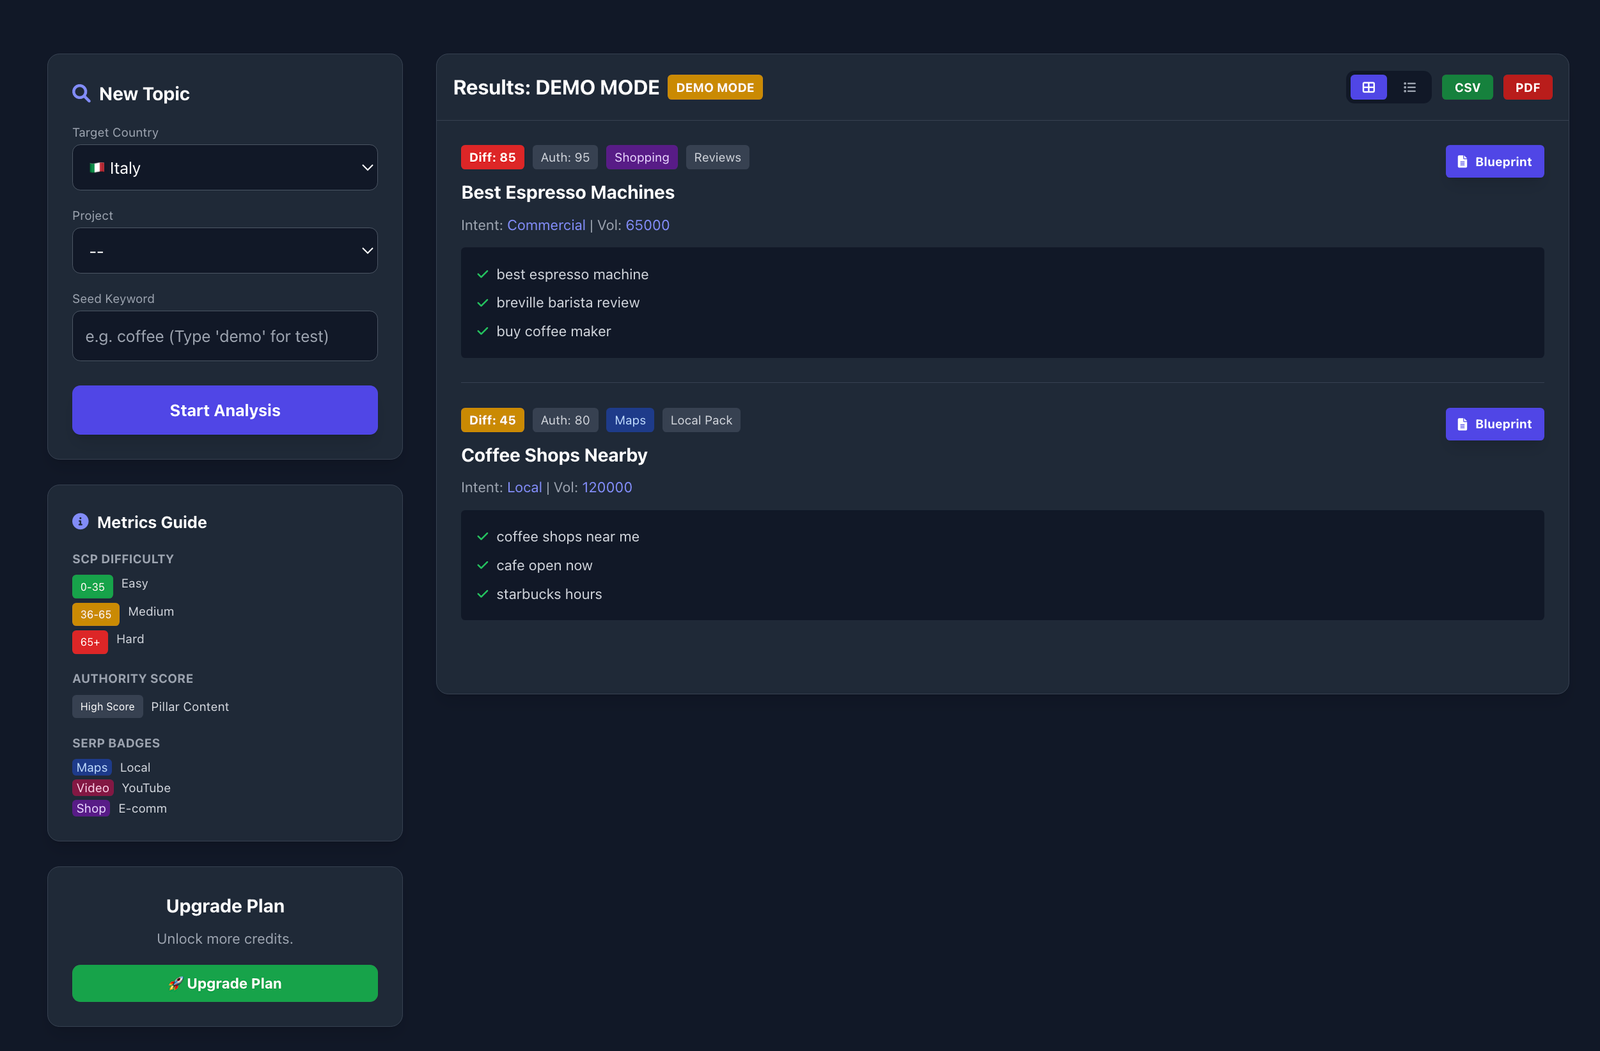1600x1051 pixels.
Task: Switch to list view icon
Action: [1410, 87]
